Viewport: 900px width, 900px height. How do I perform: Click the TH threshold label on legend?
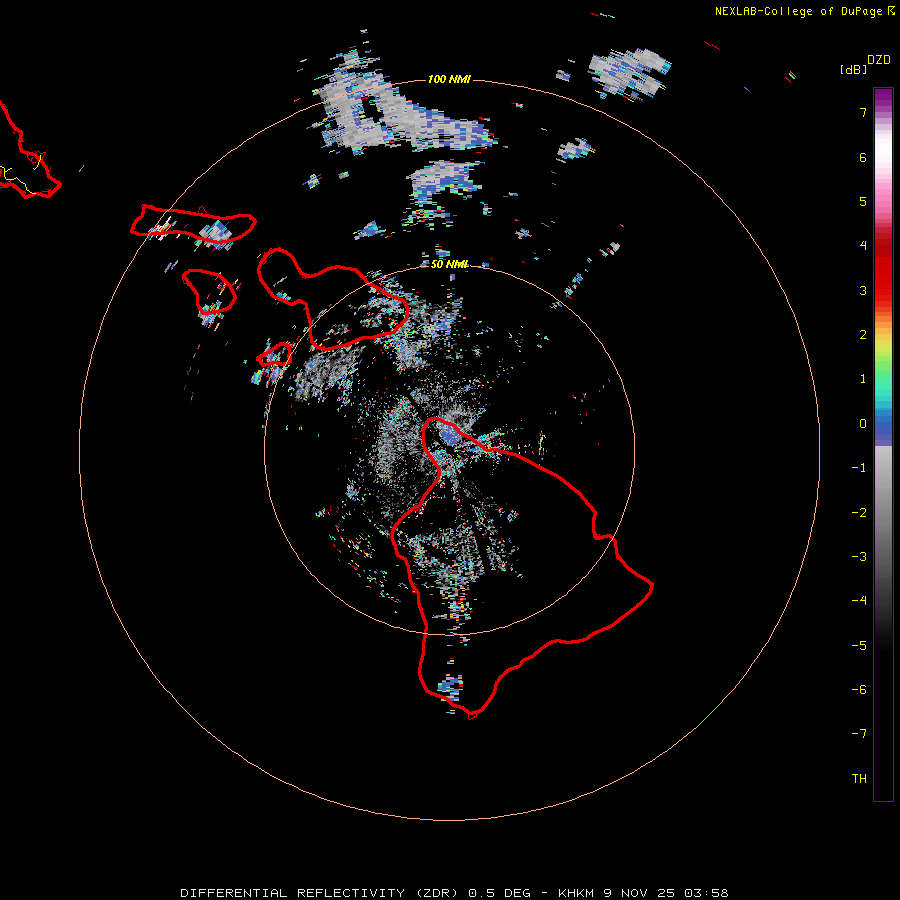[x=859, y=779]
